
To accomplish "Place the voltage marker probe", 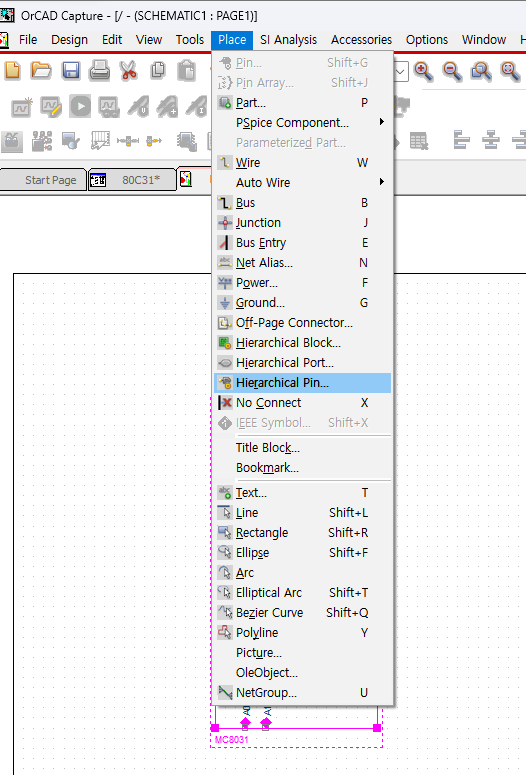I will tap(138, 107).
